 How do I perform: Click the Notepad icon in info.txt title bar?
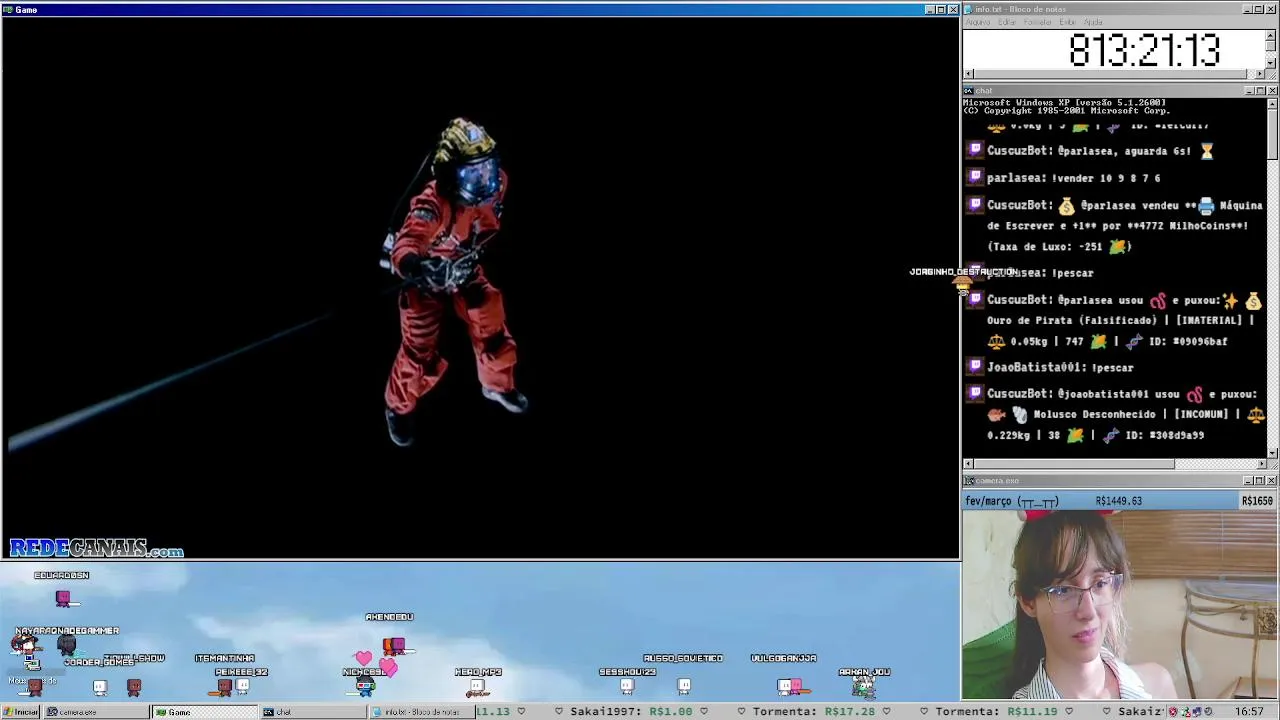[968, 9]
